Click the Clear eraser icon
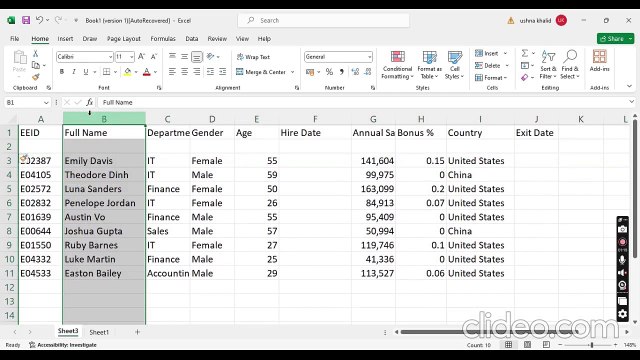The height and width of the screenshot is (360, 640). 524,77
